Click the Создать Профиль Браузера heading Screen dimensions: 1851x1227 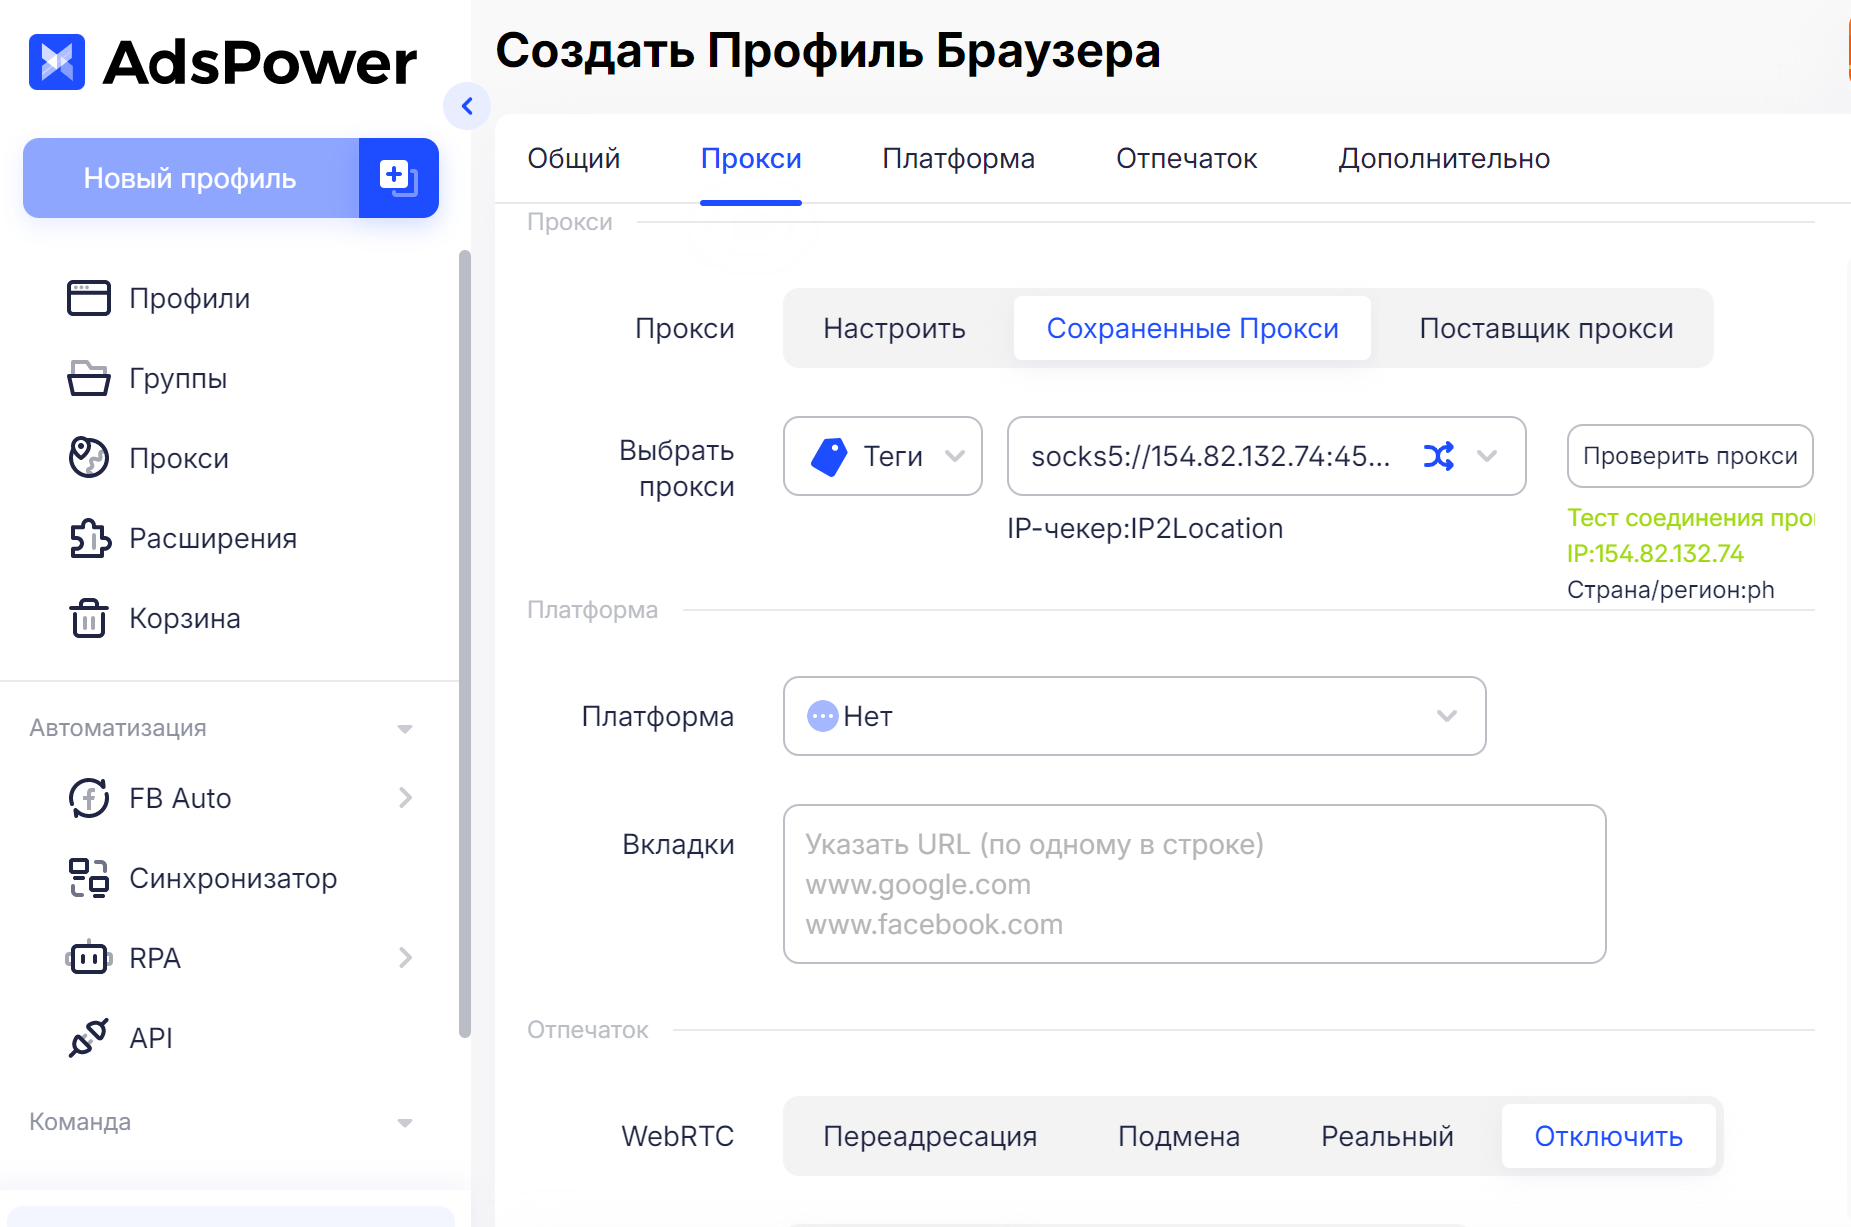click(x=828, y=50)
